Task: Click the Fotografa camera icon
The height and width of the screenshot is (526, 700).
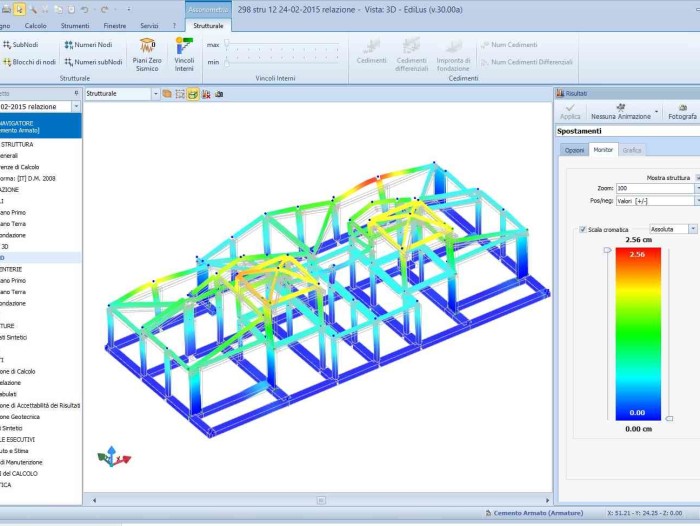Action: pos(682,106)
